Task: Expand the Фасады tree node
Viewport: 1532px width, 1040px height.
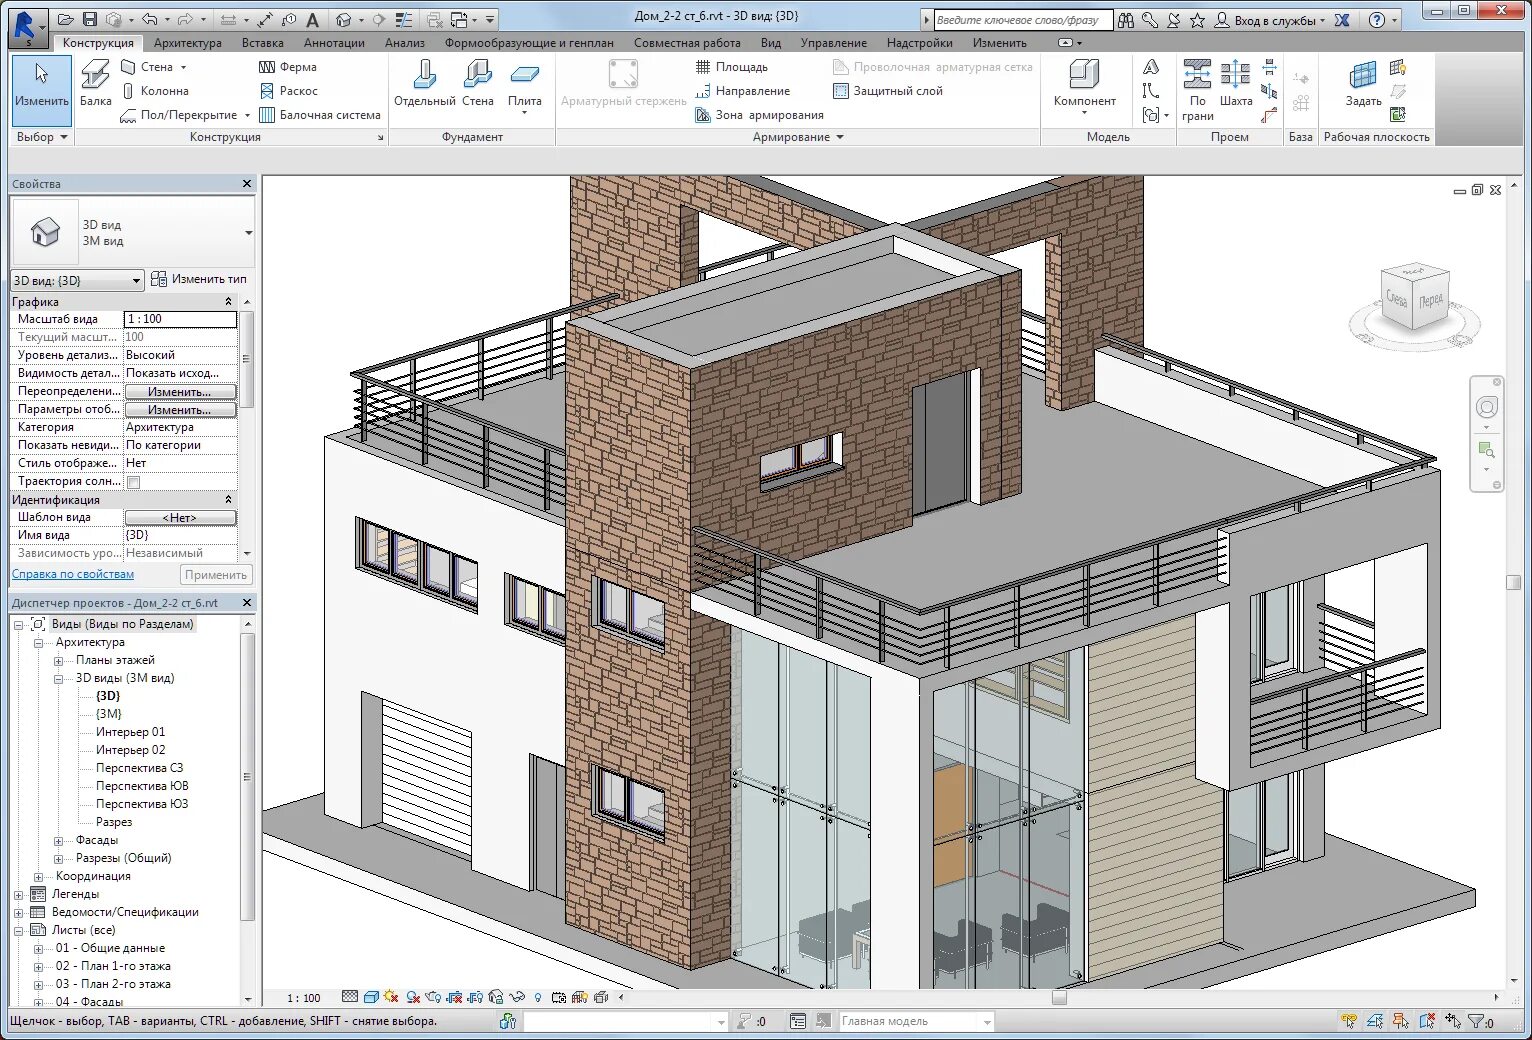Action: (x=59, y=840)
